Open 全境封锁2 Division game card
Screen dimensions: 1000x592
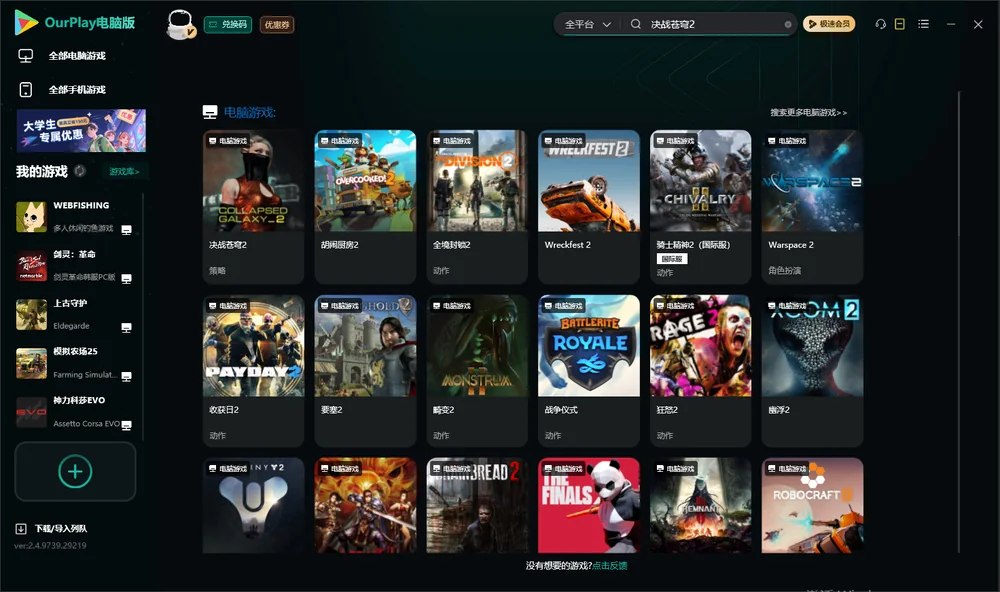(477, 207)
